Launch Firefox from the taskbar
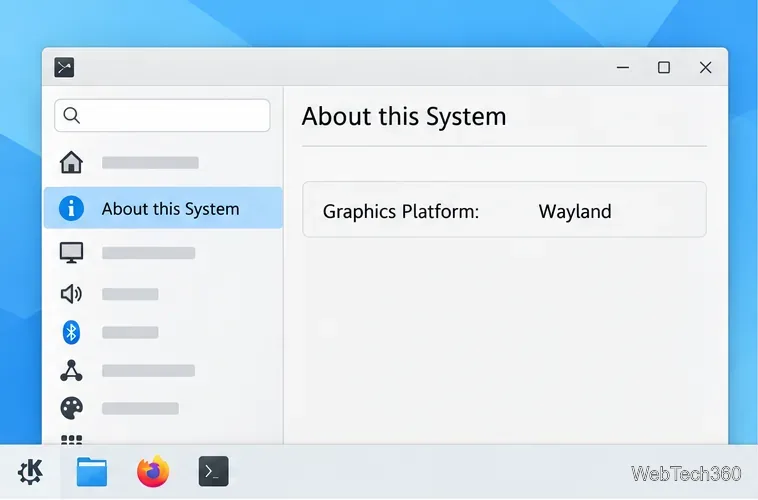 (x=153, y=471)
